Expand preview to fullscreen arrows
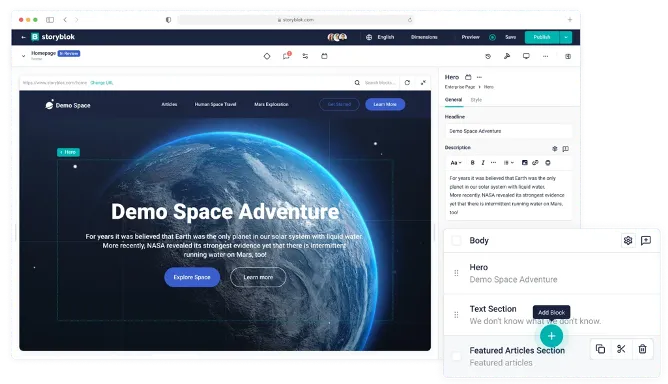668x384 pixels. coord(423,83)
